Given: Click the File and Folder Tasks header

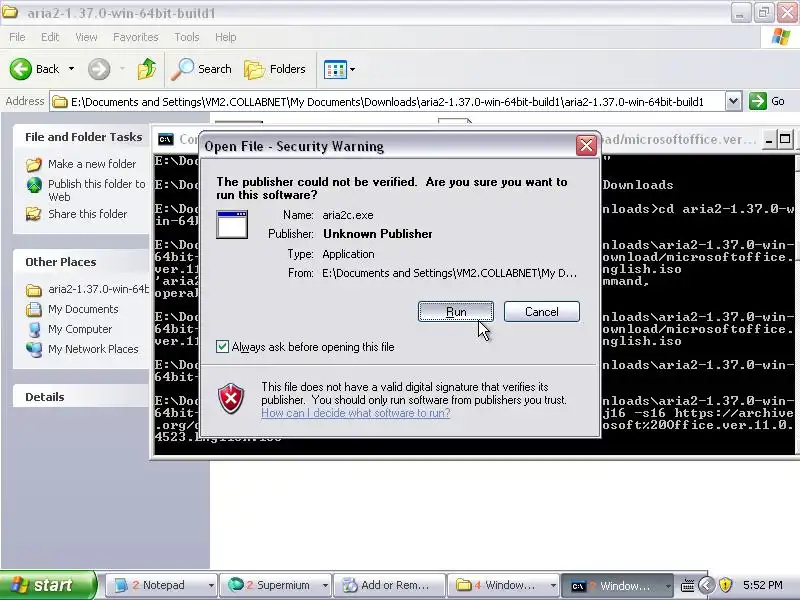Looking at the screenshot, I should point(82,137).
